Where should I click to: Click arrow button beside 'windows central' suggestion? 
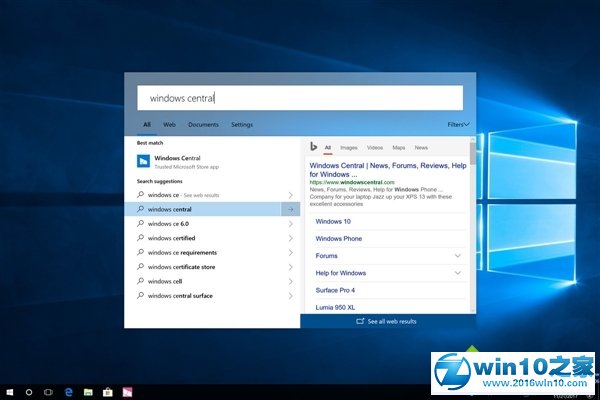tap(290, 210)
